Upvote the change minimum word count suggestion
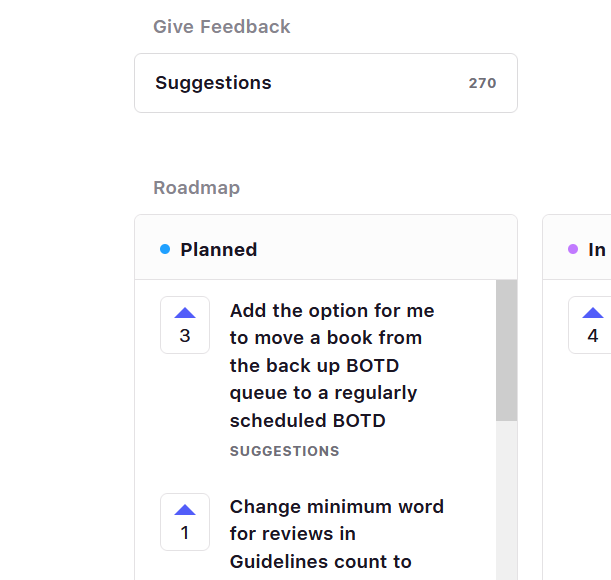611x580 pixels. point(185,510)
